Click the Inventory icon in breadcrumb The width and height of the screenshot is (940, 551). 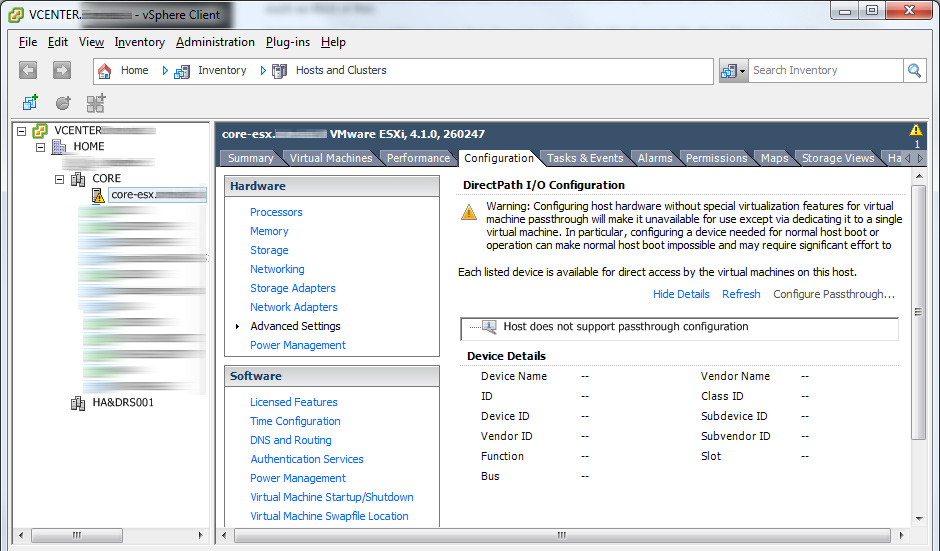(182, 71)
